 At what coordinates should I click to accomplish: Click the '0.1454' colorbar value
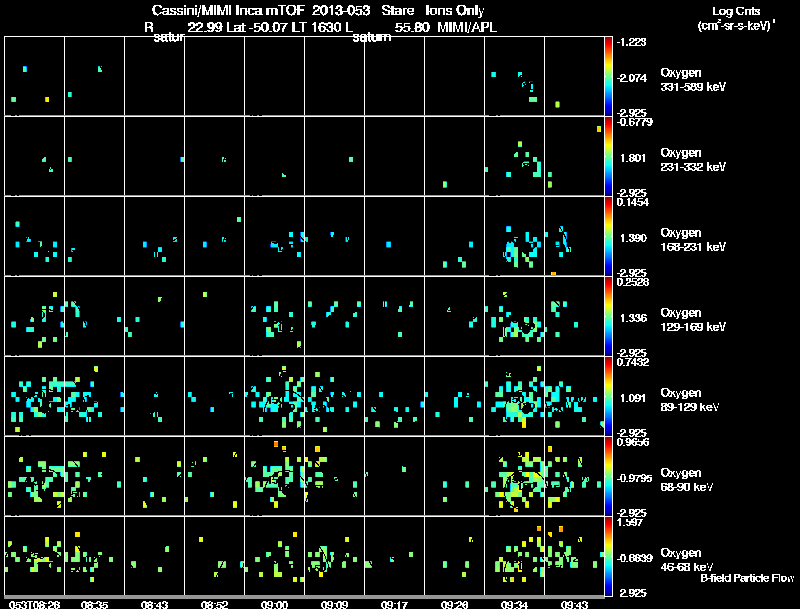[x=633, y=202]
